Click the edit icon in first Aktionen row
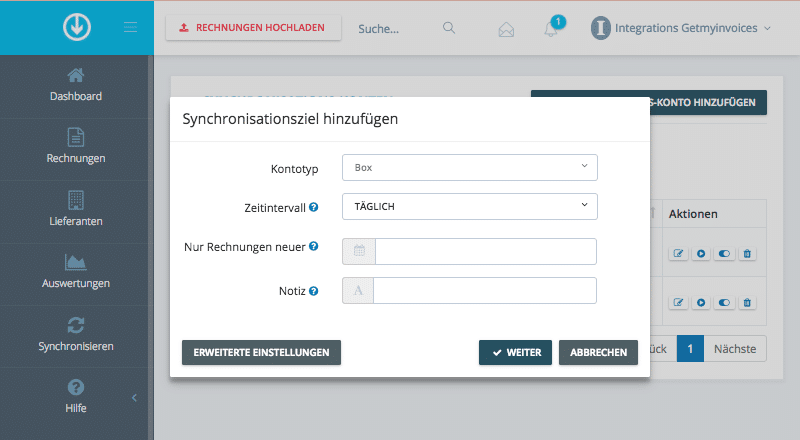This screenshot has width=800, height=440. (679, 253)
